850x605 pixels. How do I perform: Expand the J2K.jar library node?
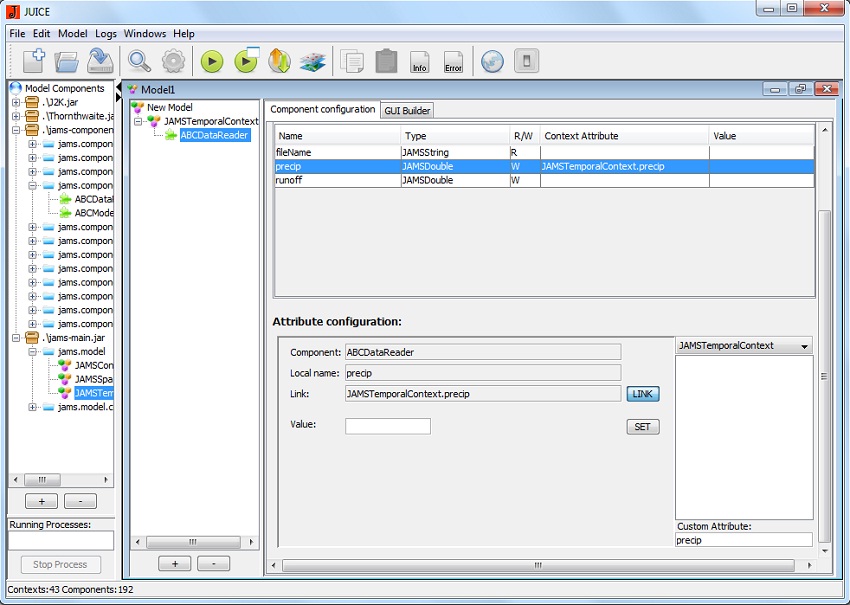coord(17,102)
